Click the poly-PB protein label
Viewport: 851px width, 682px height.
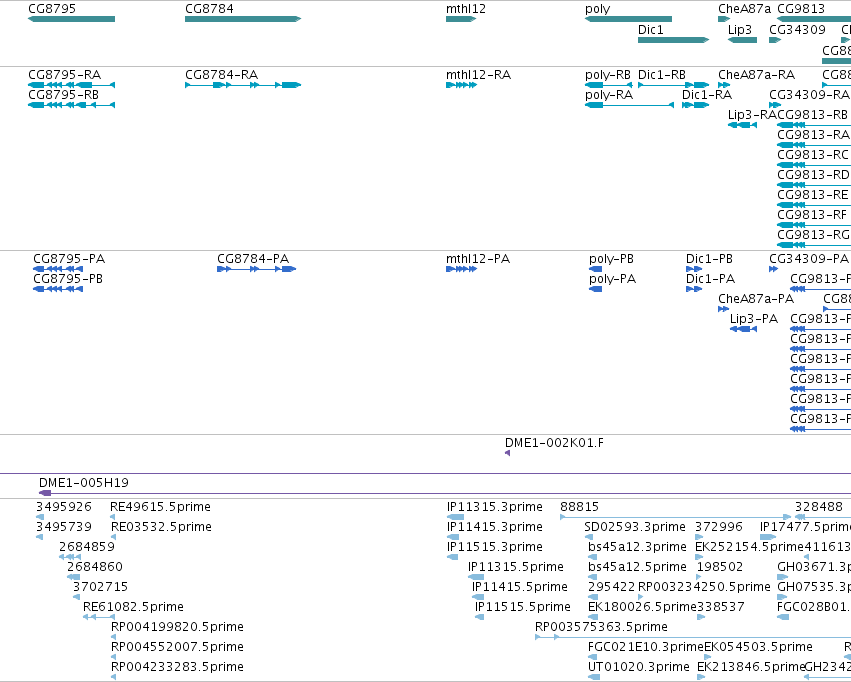612,259
